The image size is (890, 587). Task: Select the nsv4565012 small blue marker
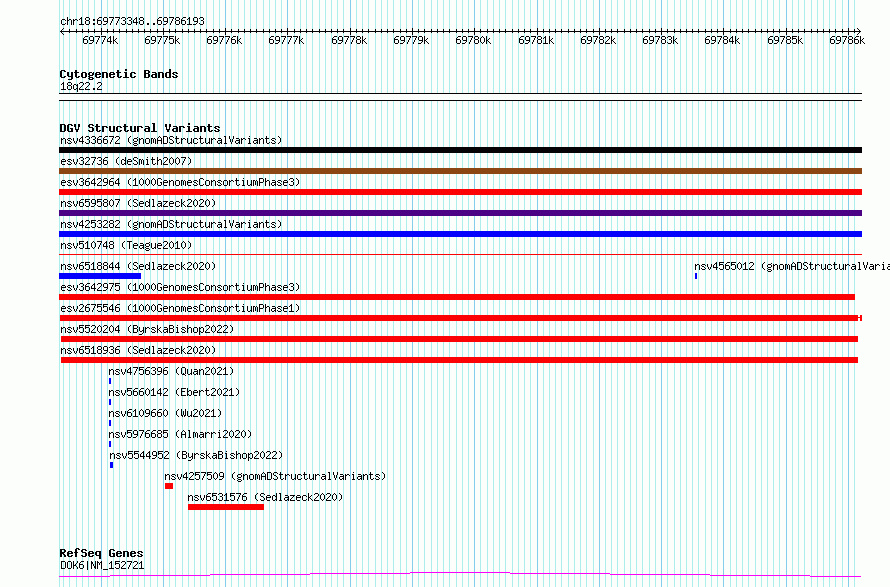click(x=696, y=276)
